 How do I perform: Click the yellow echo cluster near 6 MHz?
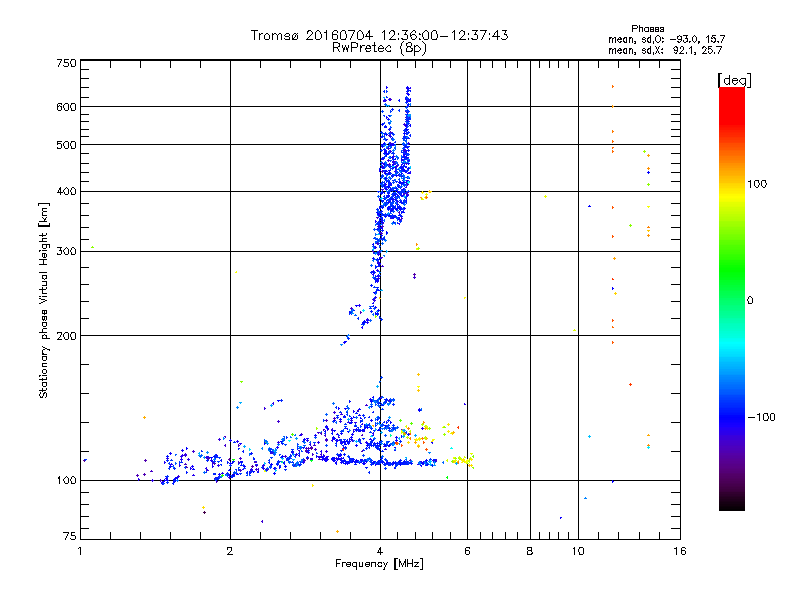click(x=463, y=461)
